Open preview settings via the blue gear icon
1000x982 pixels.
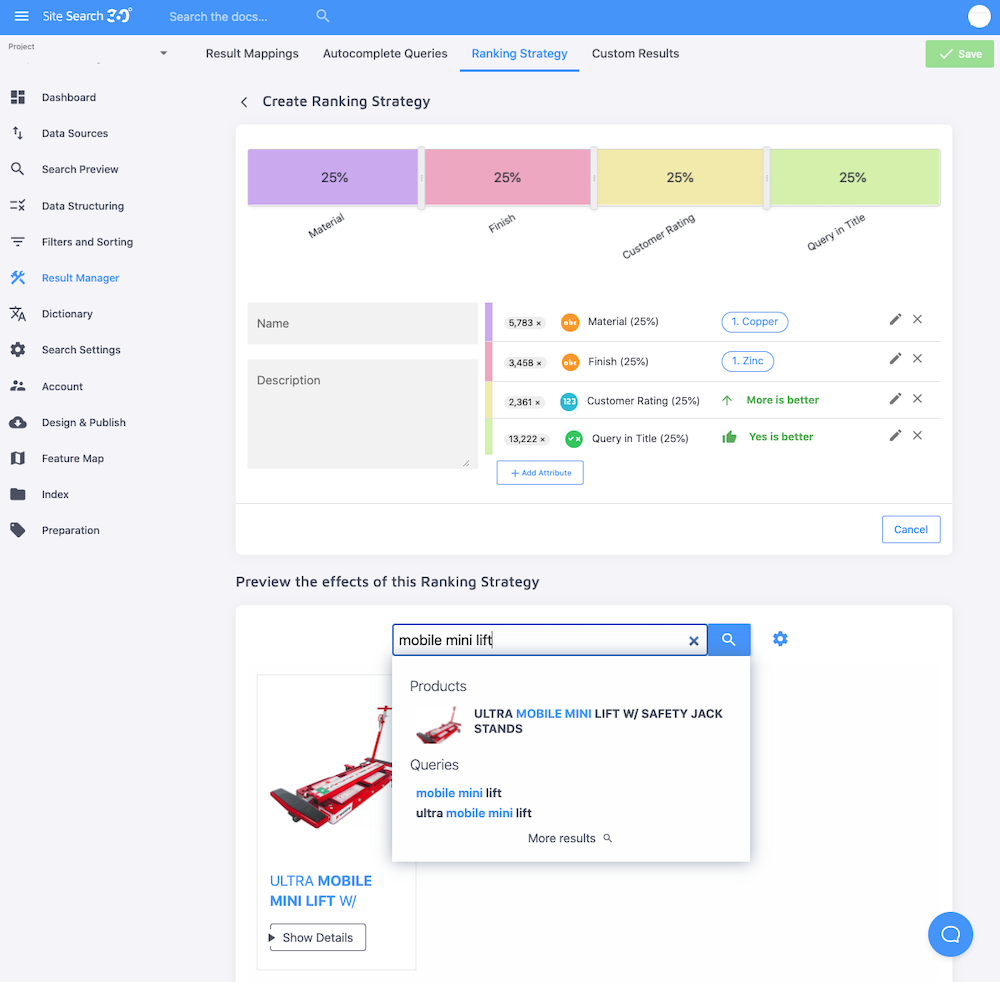(780, 639)
